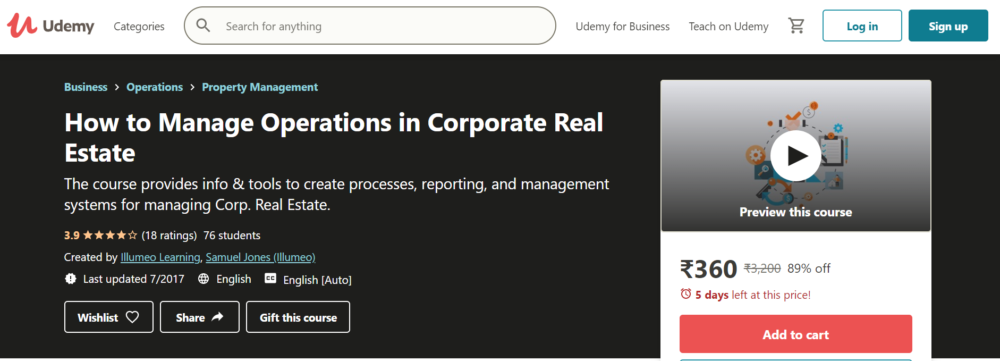Click the 76 students text
This screenshot has width=1000, height=361.
[232, 235]
